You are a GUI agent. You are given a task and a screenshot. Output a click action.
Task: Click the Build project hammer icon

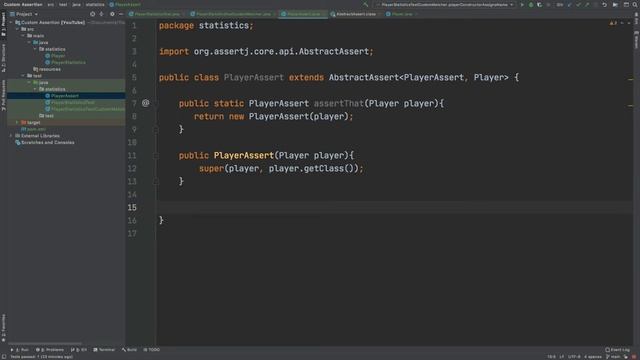365,4
